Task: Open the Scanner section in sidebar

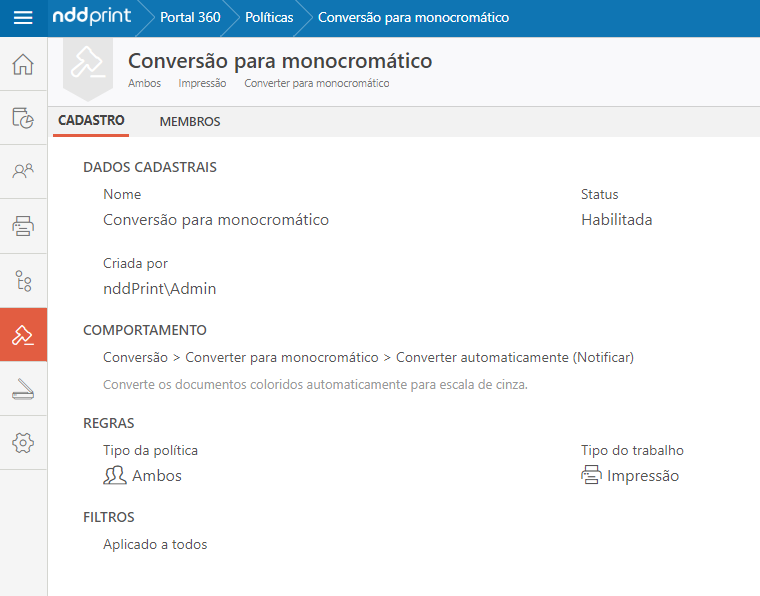Action: pos(23,389)
